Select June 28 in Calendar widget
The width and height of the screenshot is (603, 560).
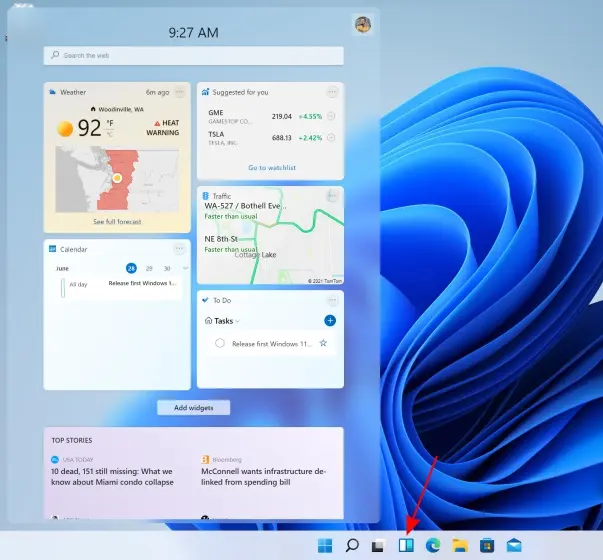[x=131, y=268]
